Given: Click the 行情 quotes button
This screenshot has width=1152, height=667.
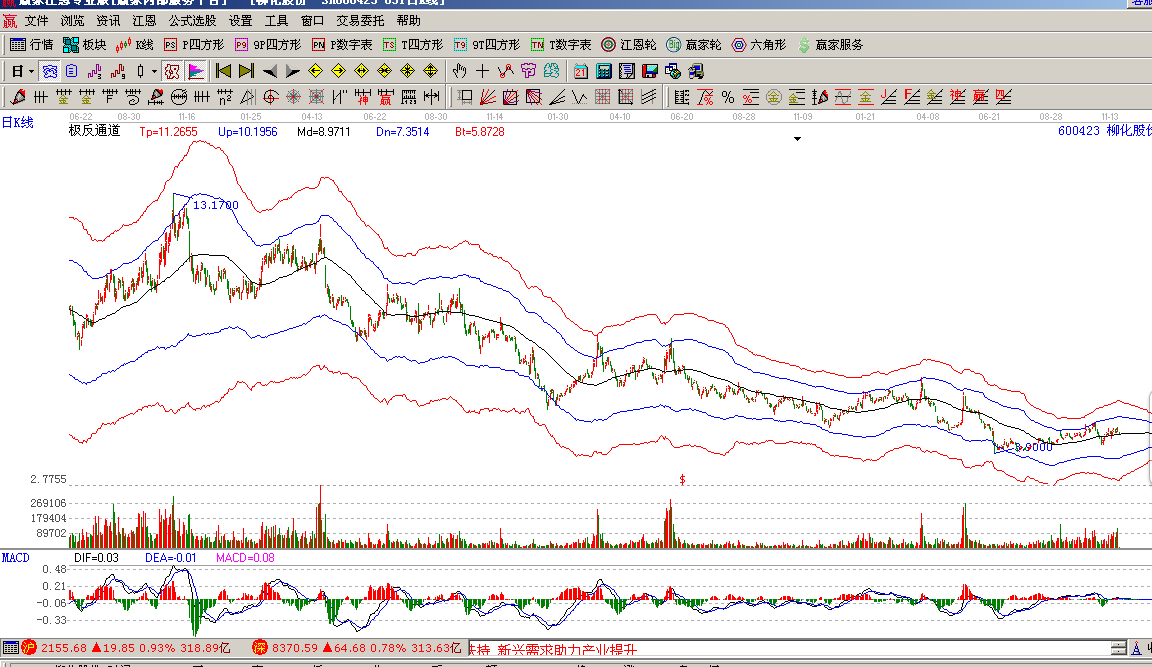Looking at the screenshot, I should 31,45.
